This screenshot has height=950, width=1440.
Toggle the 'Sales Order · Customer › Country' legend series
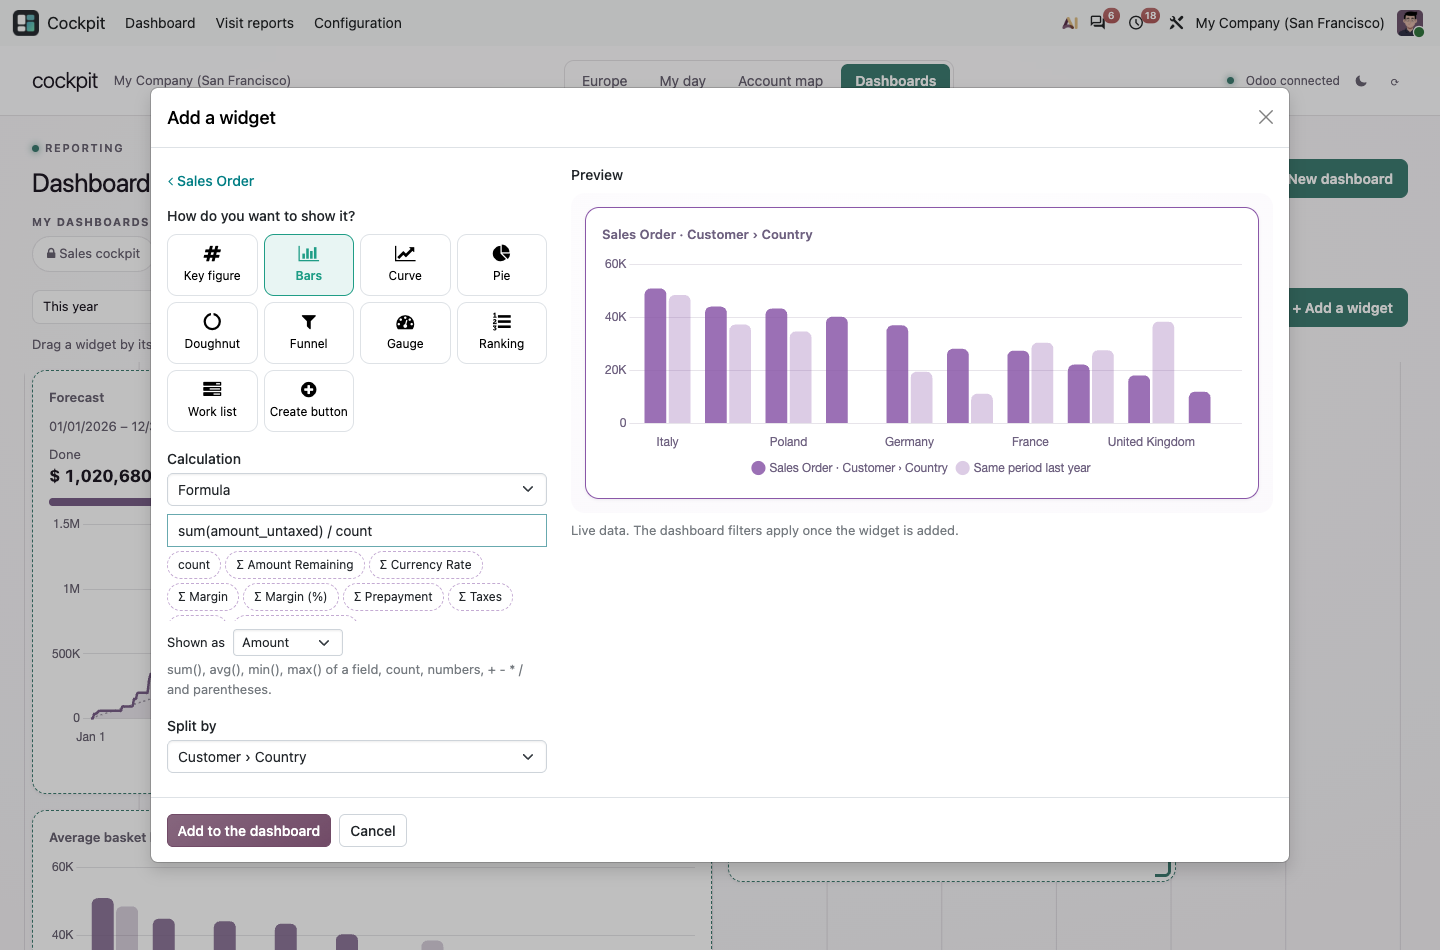850,468
